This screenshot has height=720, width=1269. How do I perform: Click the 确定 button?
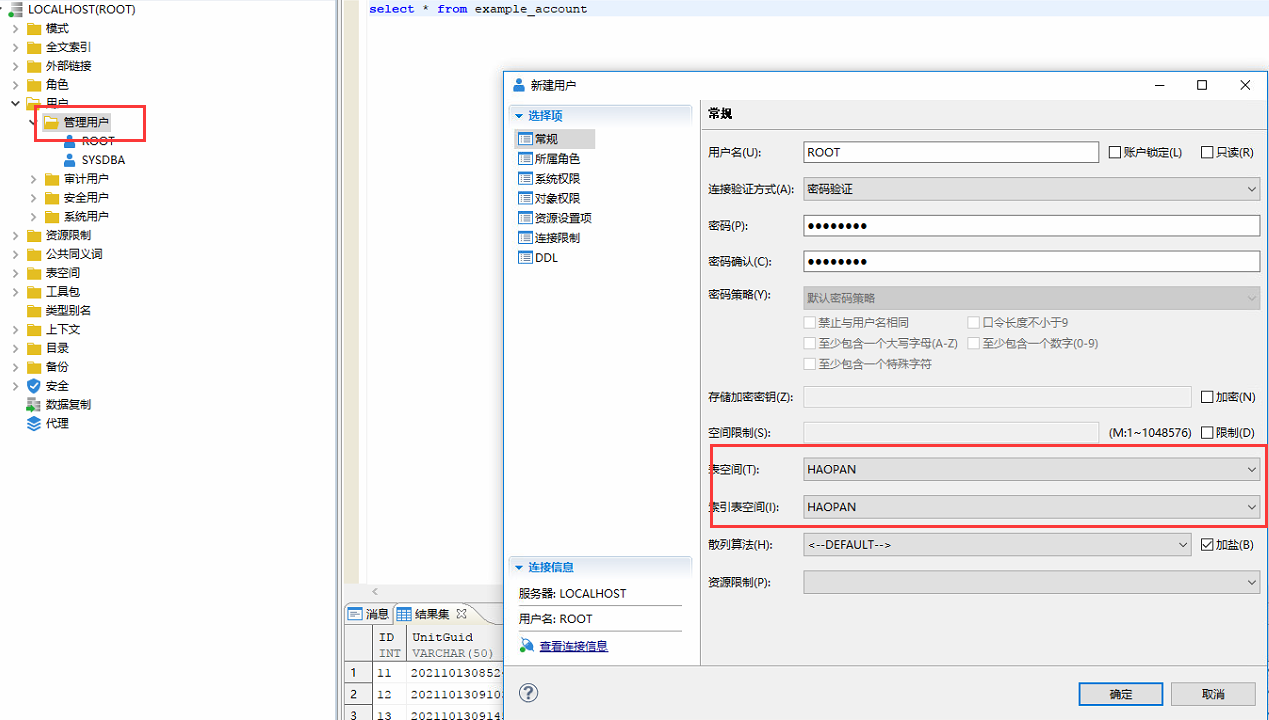click(x=1120, y=694)
